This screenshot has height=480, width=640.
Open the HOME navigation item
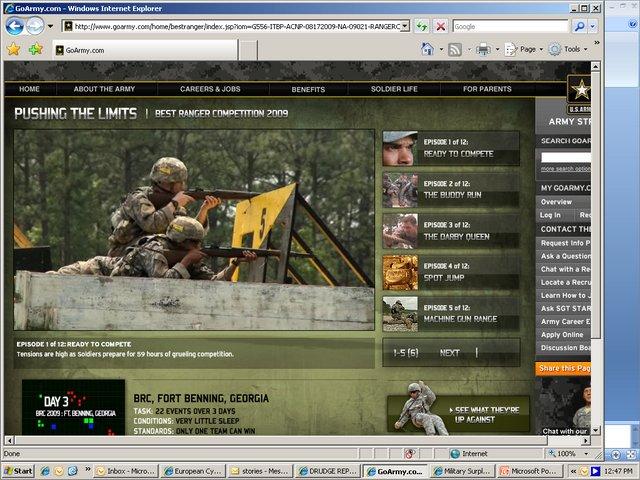point(29,89)
